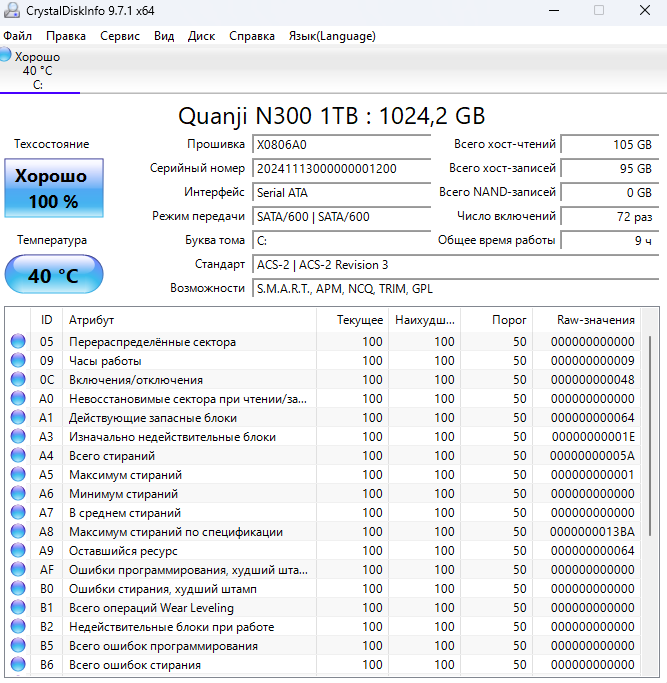The image size is (667, 683).
Task: Click the status orb of attribute B1 Wear Leveling
Action: click(x=18, y=608)
